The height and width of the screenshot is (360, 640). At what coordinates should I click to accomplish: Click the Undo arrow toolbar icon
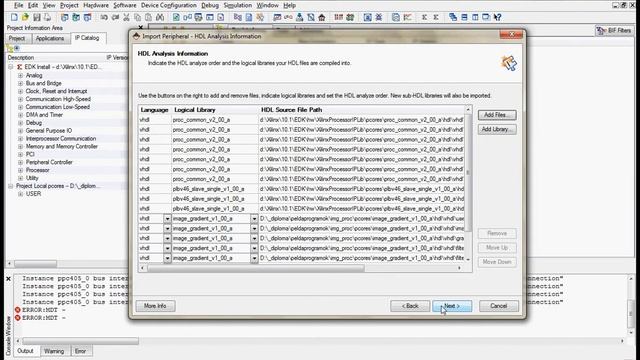104,17
